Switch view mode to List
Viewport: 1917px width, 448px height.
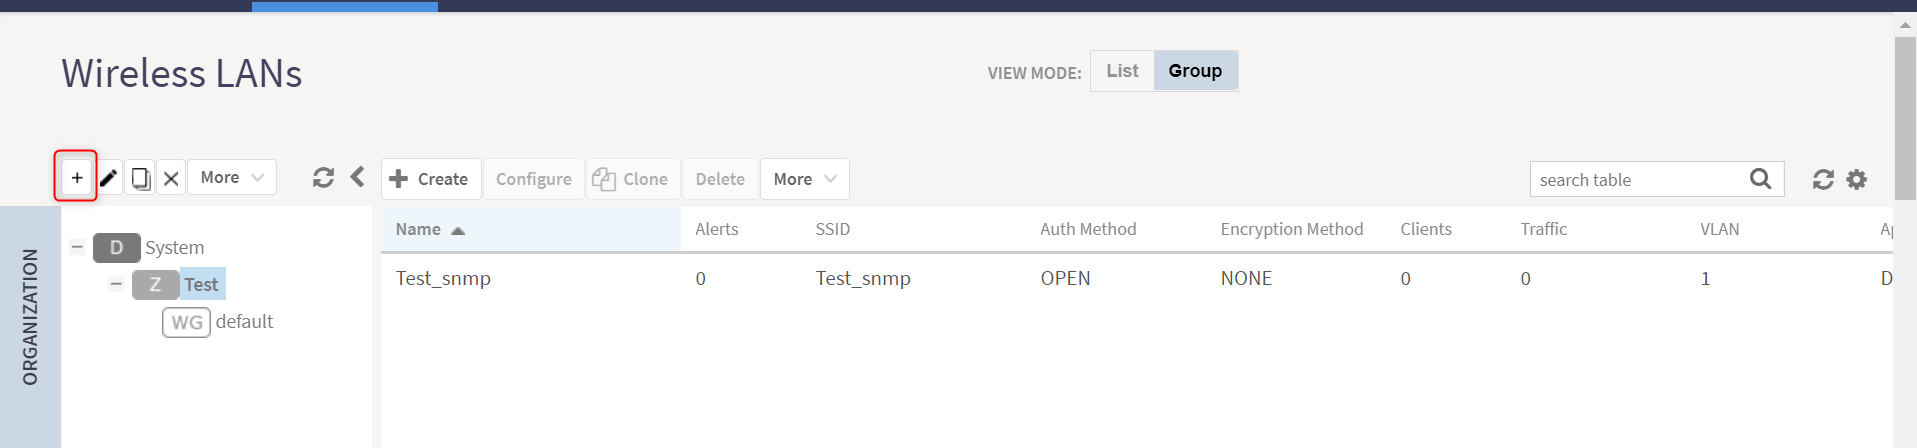[1122, 71]
